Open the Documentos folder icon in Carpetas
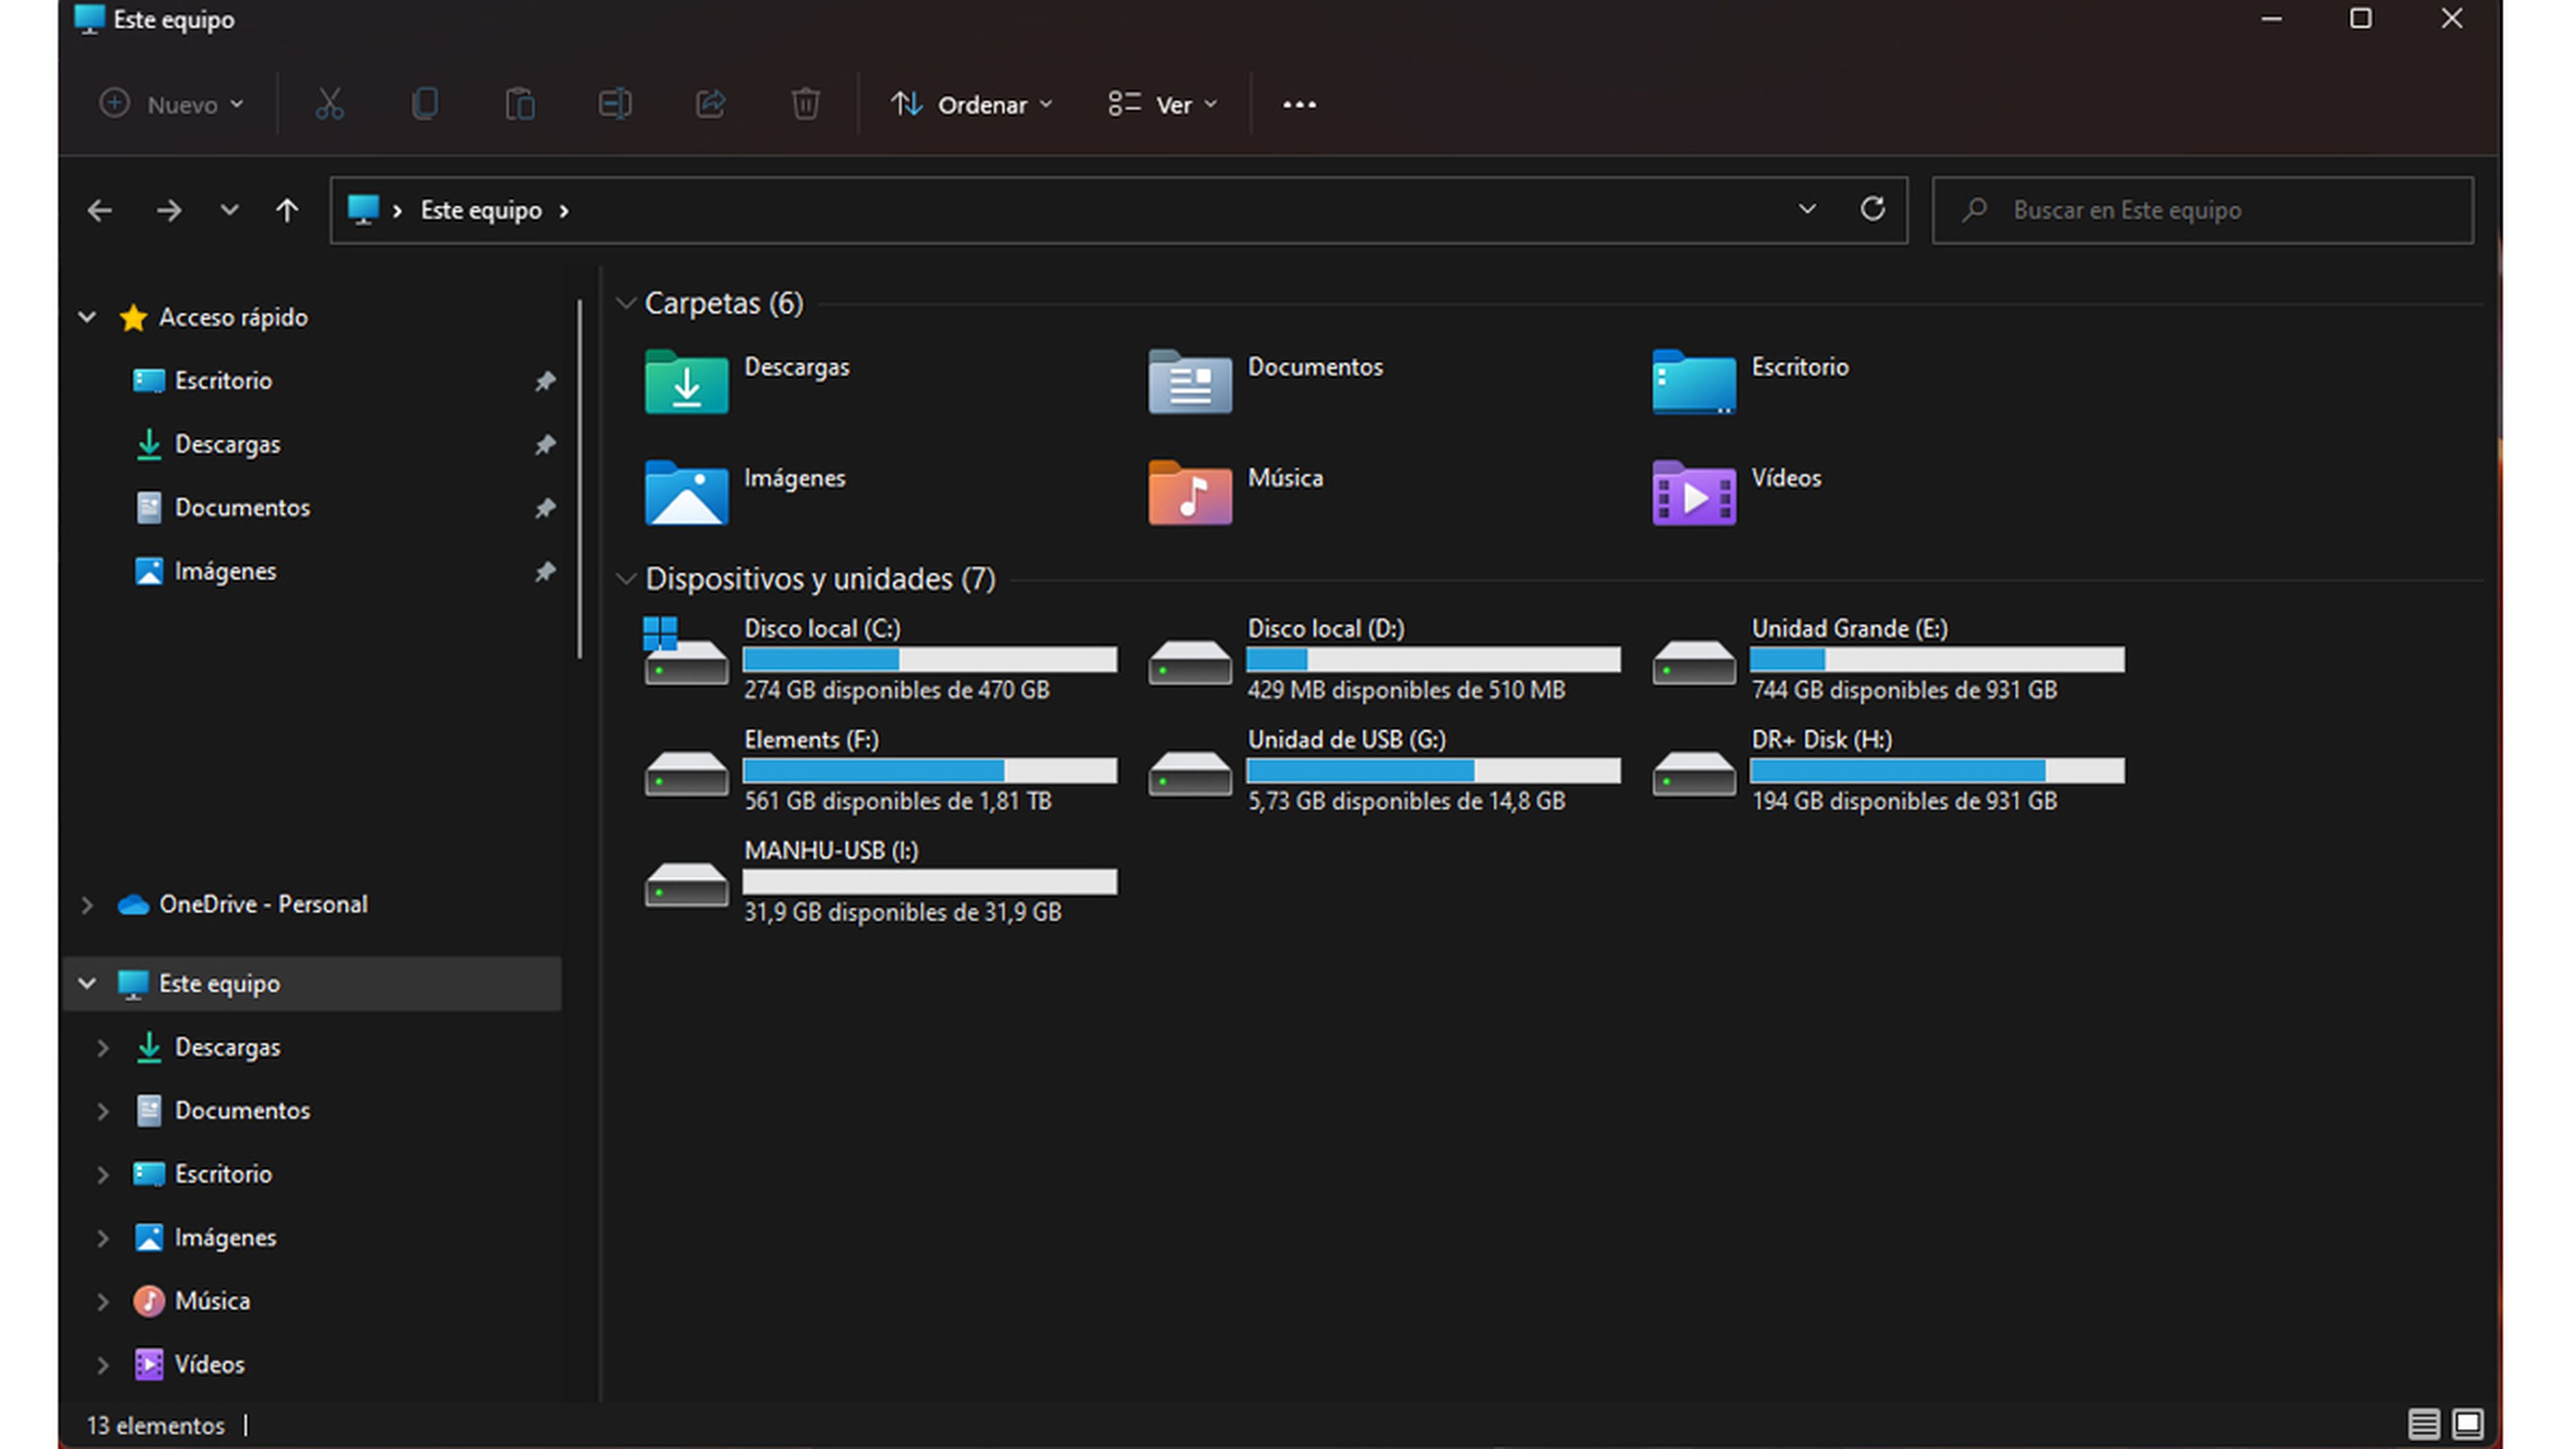 (1190, 381)
